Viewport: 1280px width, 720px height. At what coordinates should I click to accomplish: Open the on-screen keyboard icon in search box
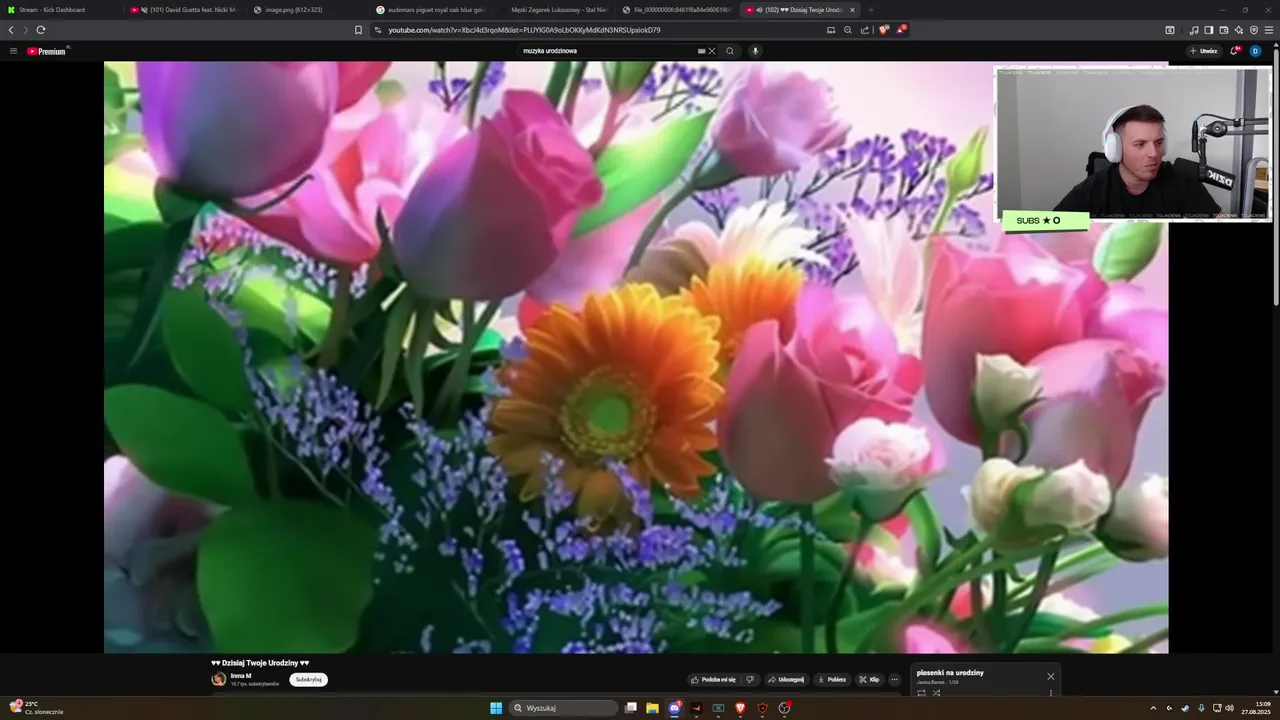[x=701, y=51]
